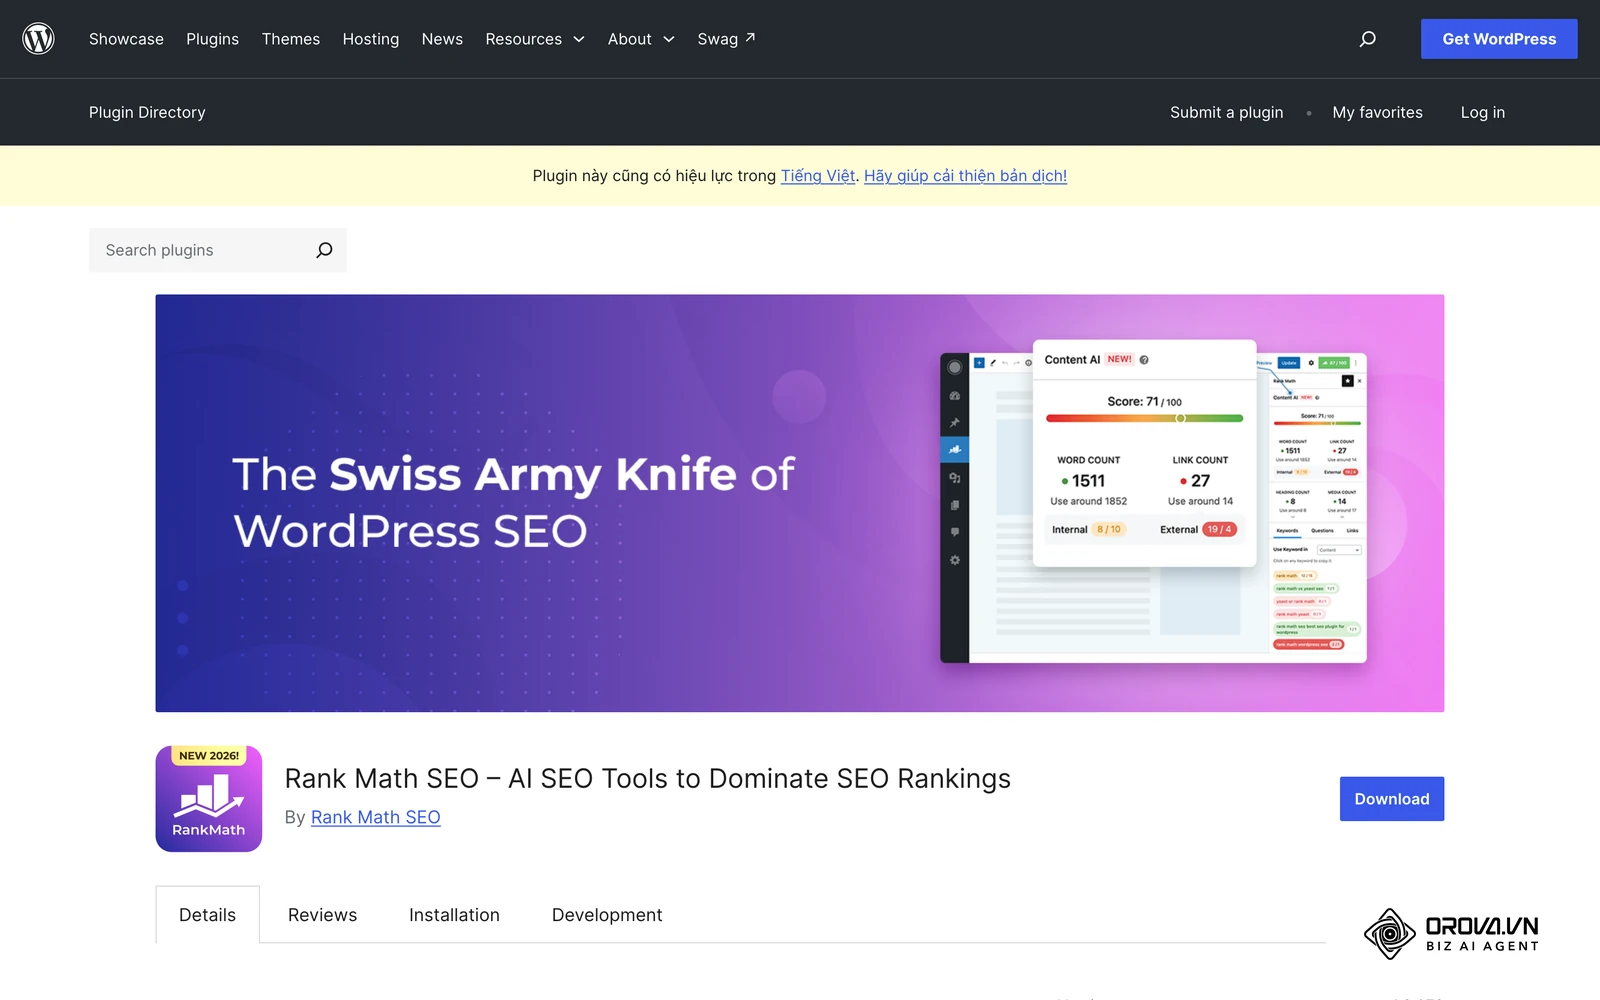Expand the About dropdown menu

click(x=641, y=39)
